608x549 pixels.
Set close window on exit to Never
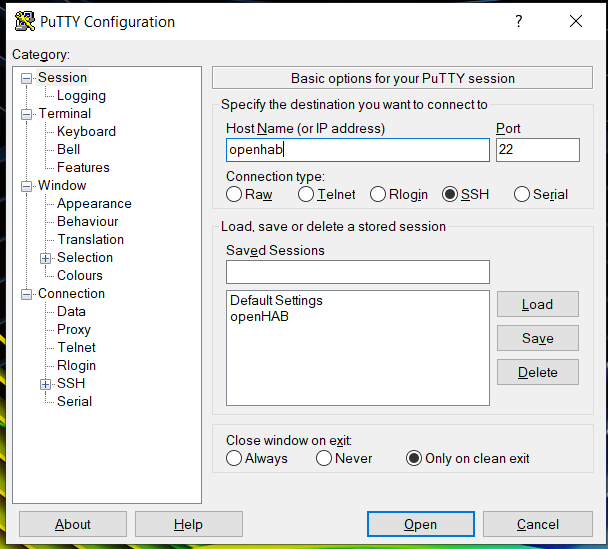click(x=324, y=458)
